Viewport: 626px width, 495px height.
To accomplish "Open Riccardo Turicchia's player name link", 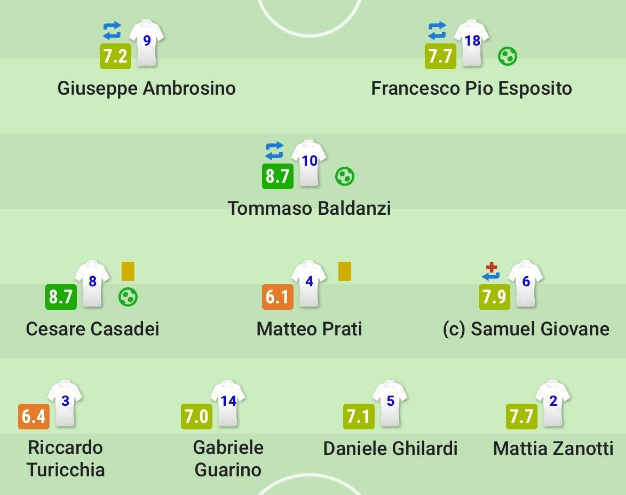I will [x=65, y=459].
